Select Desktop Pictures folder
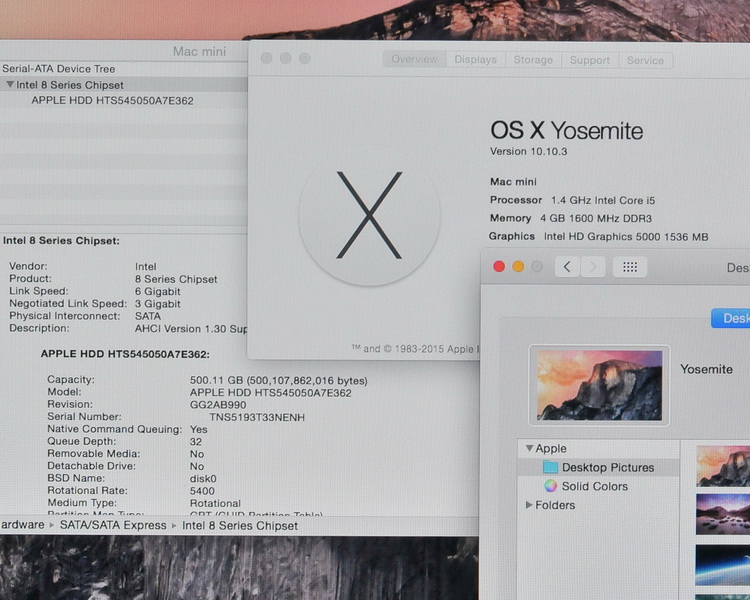750x600 pixels. pyautogui.click(x=599, y=467)
